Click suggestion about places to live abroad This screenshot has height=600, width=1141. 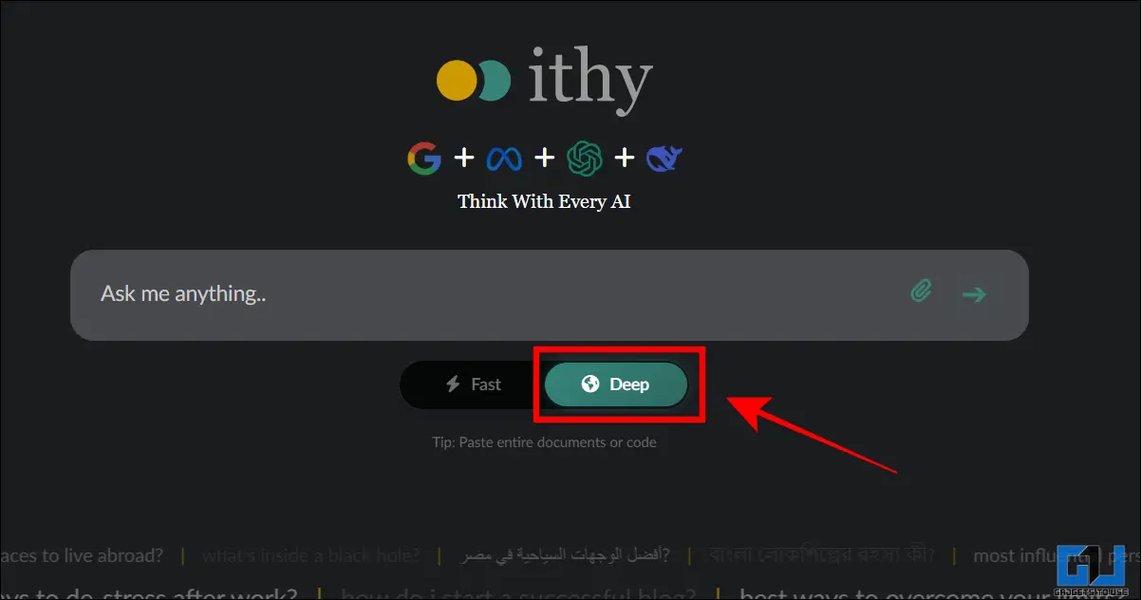tap(82, 556)
